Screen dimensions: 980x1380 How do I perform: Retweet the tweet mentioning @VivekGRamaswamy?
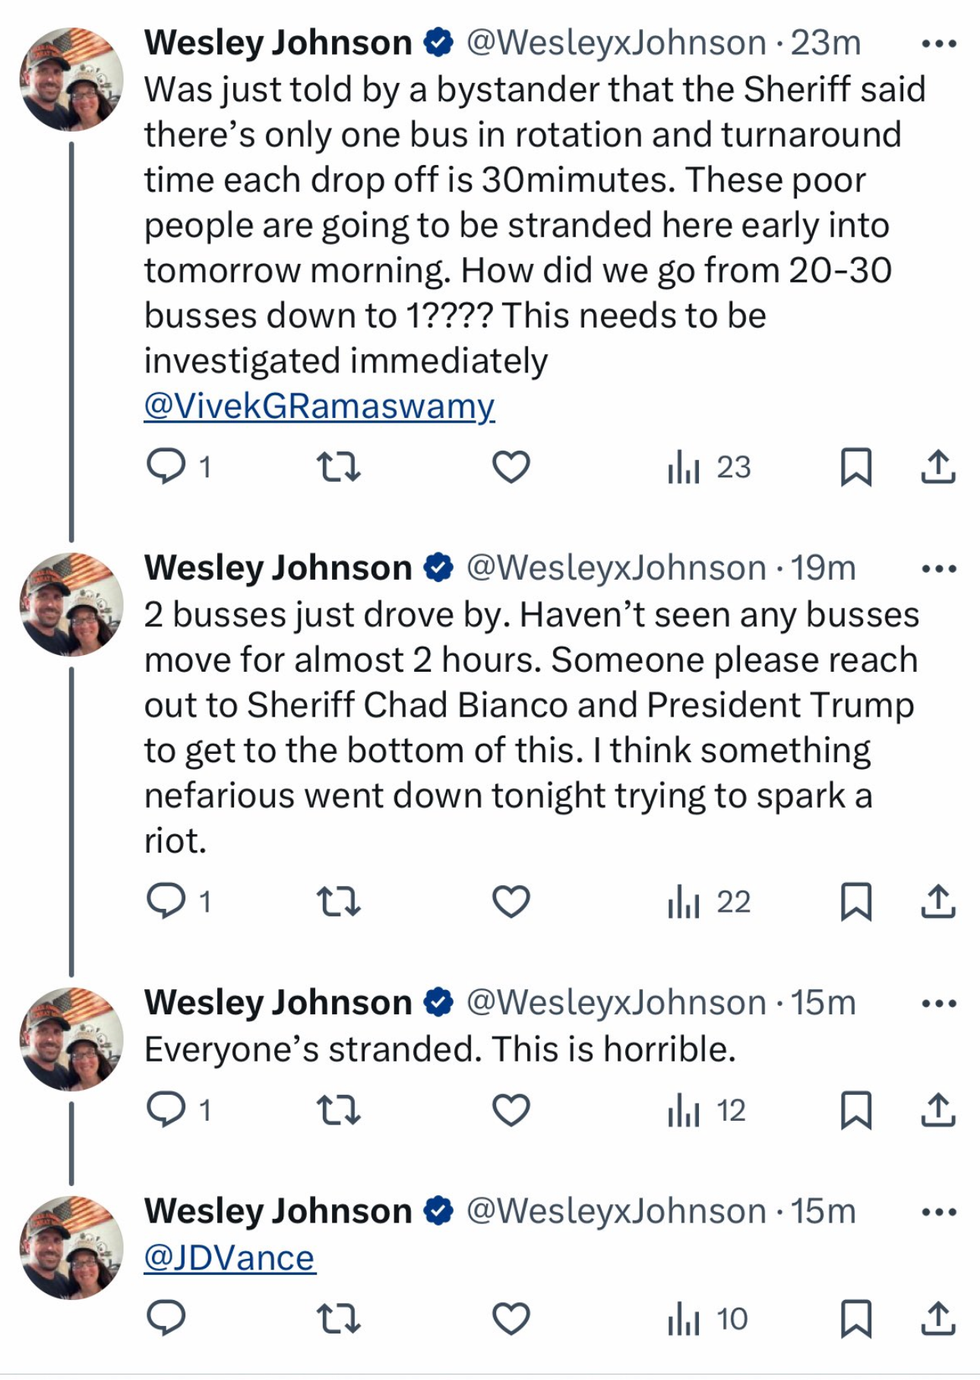pos(338,467)
